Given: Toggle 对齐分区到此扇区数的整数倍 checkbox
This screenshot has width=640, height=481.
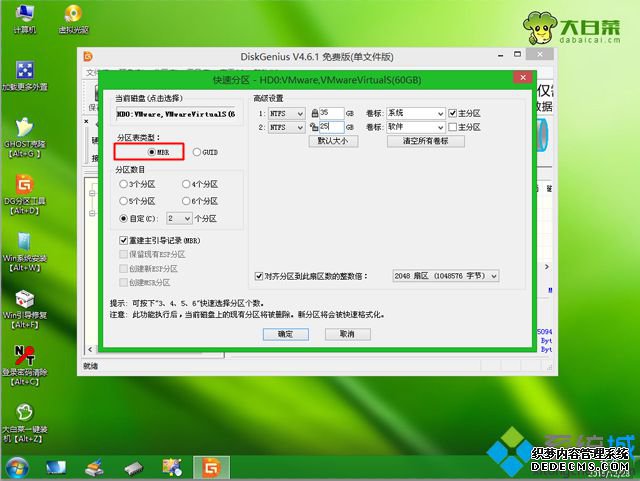Looking at the screenshot, I should tap(259, 276).
